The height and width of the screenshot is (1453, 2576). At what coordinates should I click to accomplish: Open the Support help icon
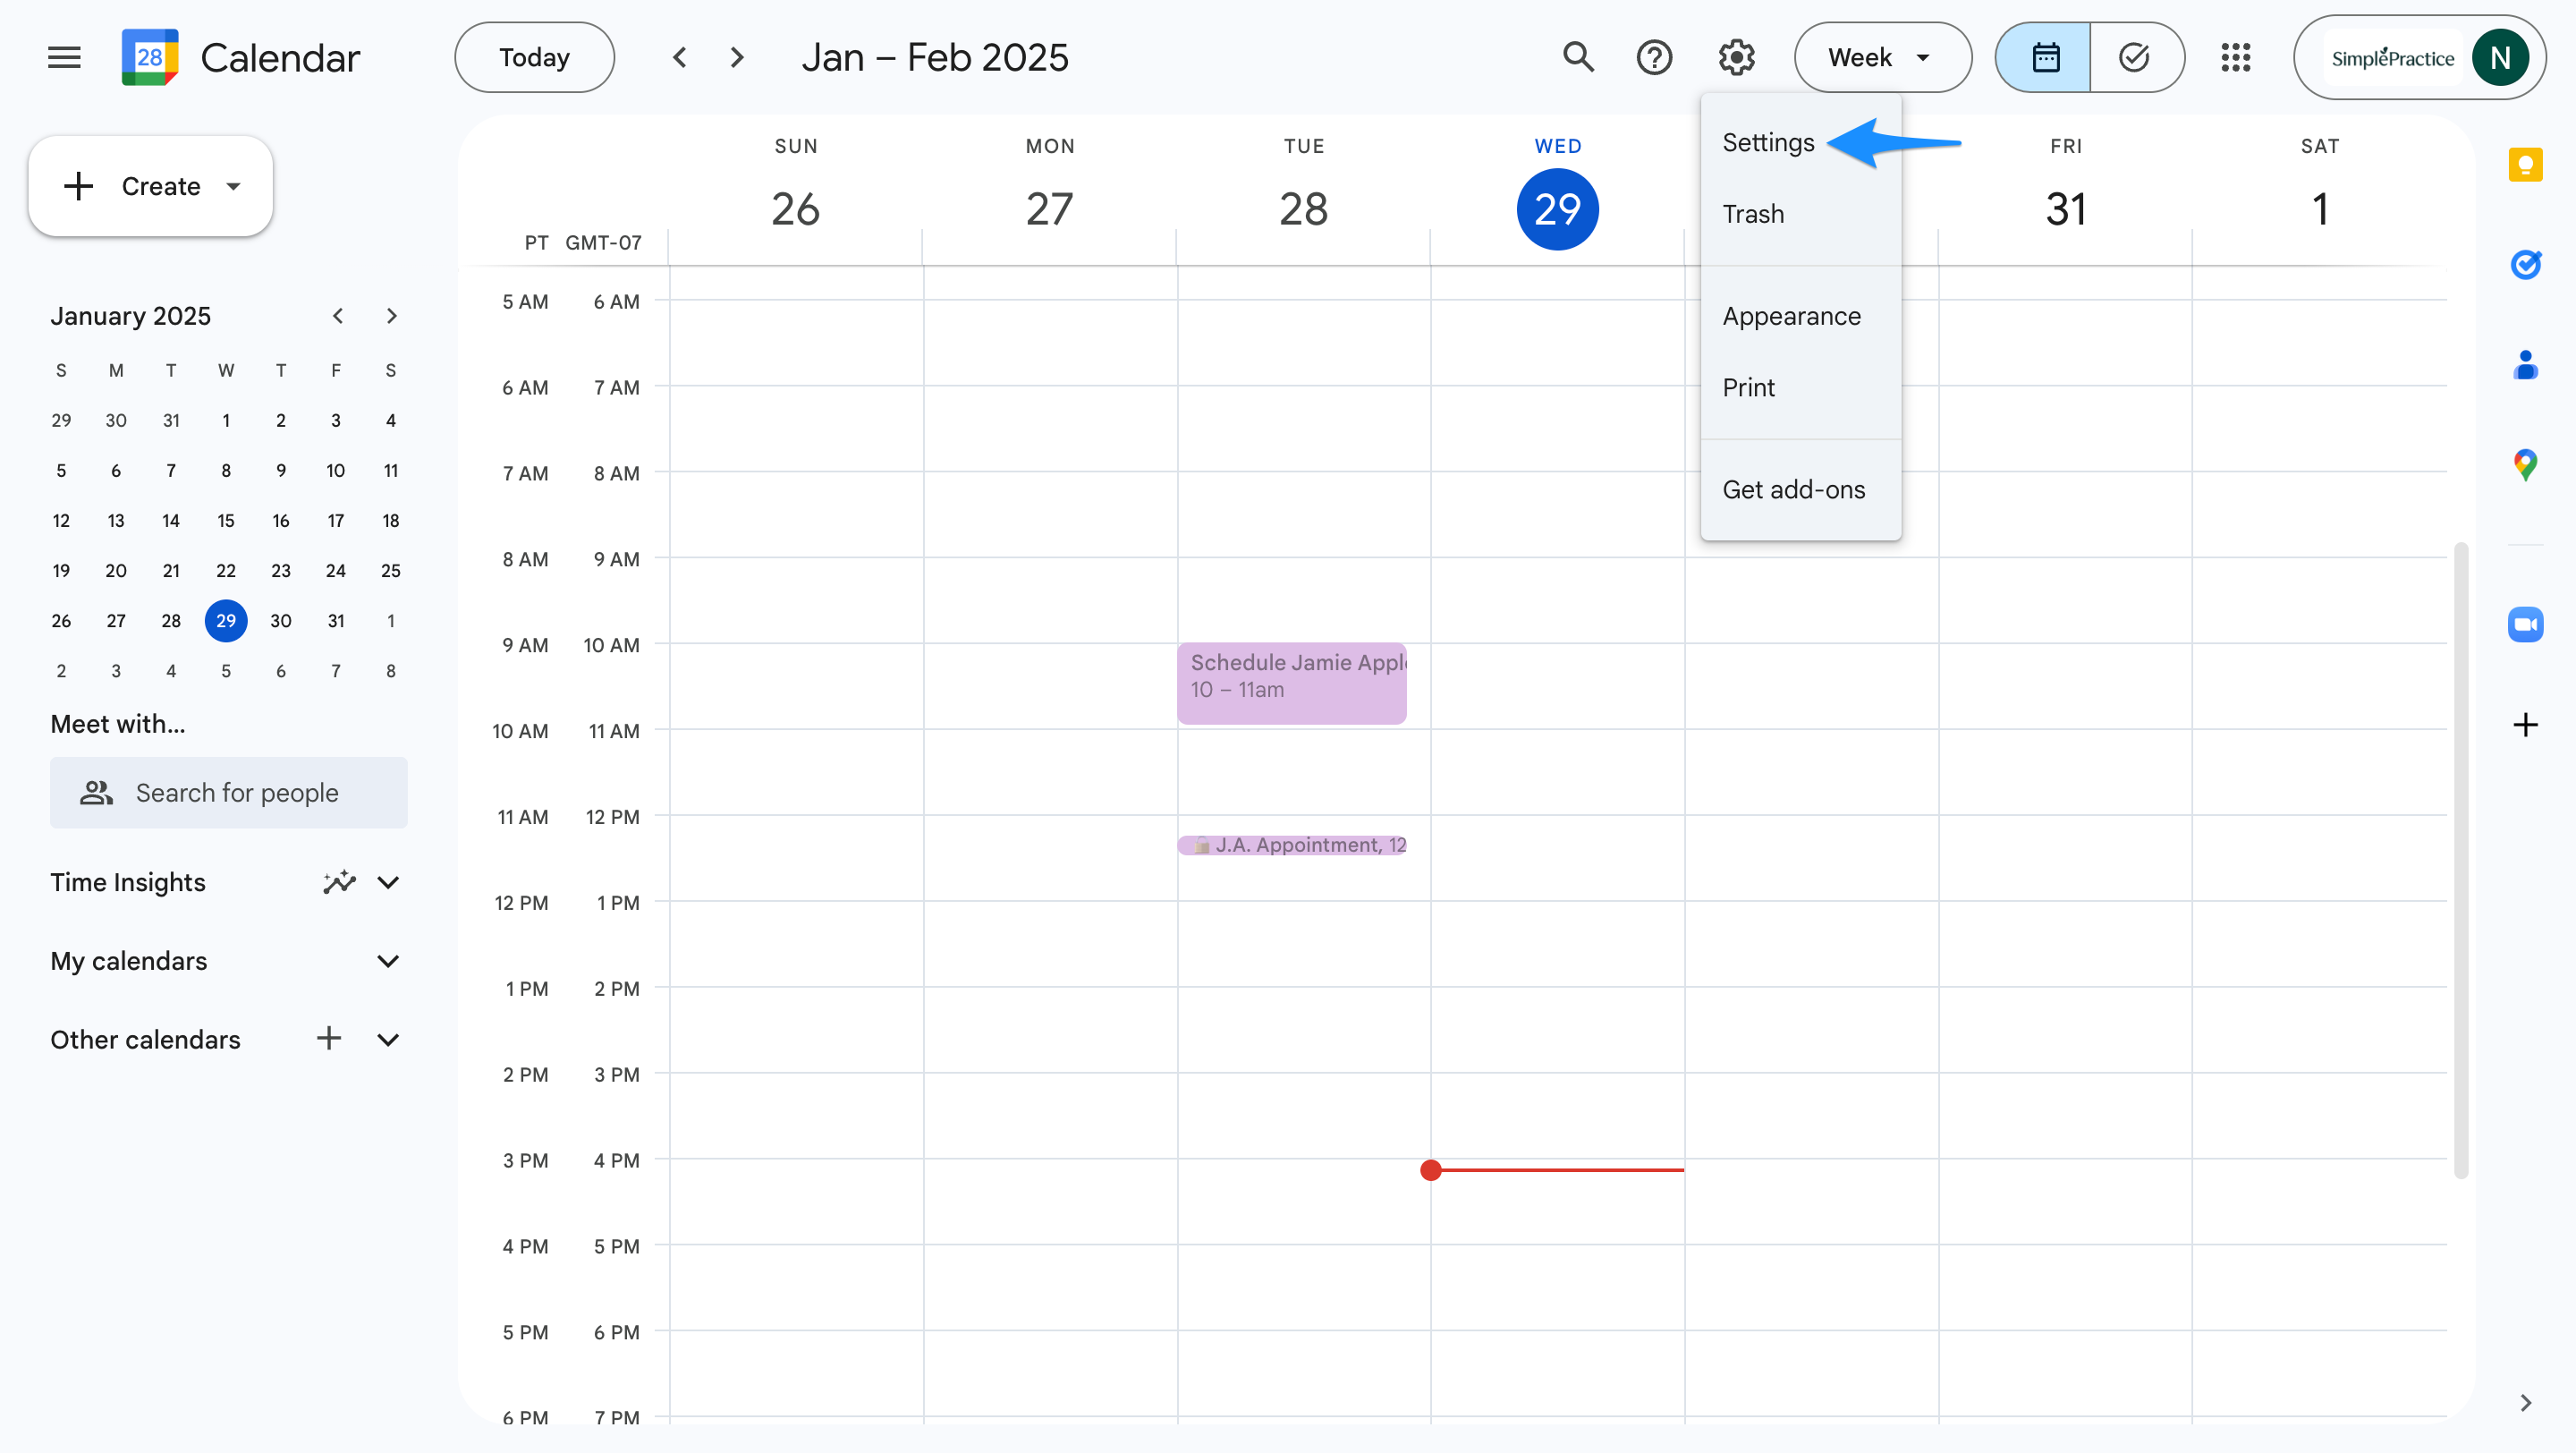[1654, 57]
